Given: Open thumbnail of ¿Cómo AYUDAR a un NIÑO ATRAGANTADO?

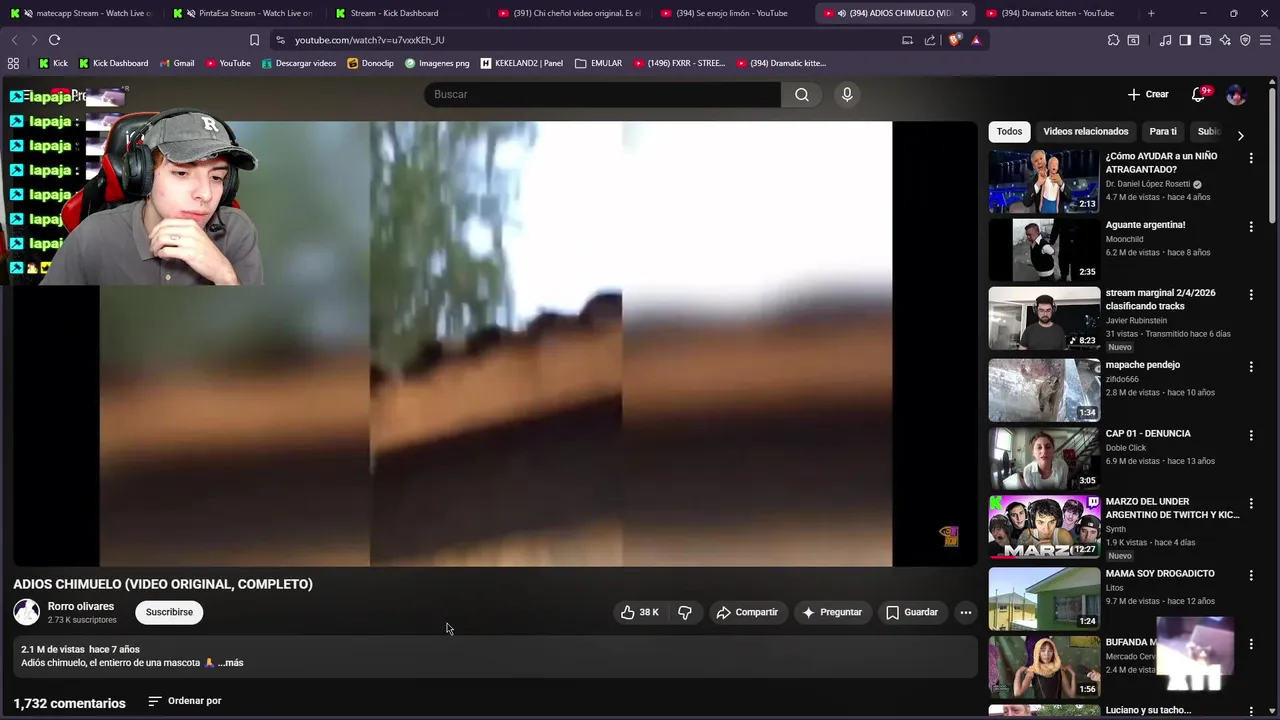Looking at the screenshot, I should click(x=1044, y=181).
